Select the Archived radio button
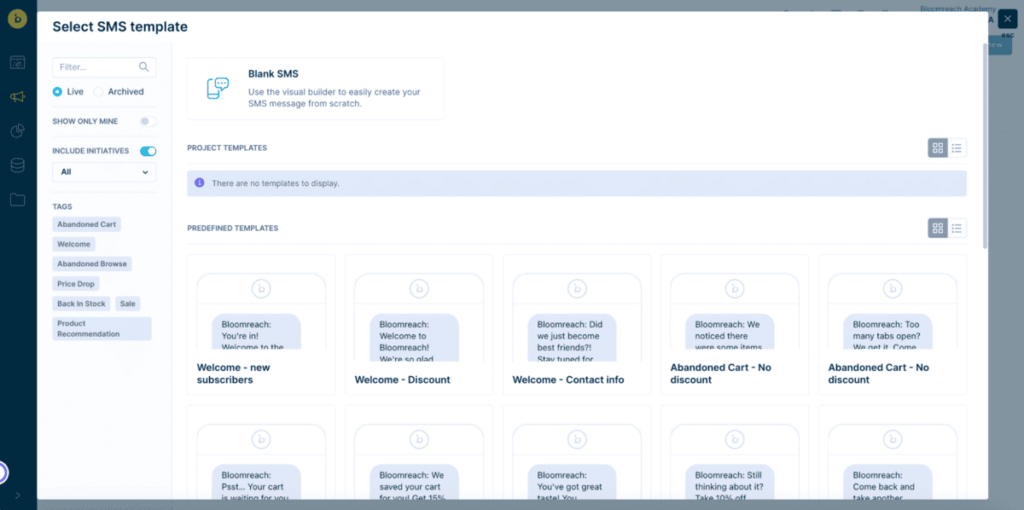 (98, 92)
